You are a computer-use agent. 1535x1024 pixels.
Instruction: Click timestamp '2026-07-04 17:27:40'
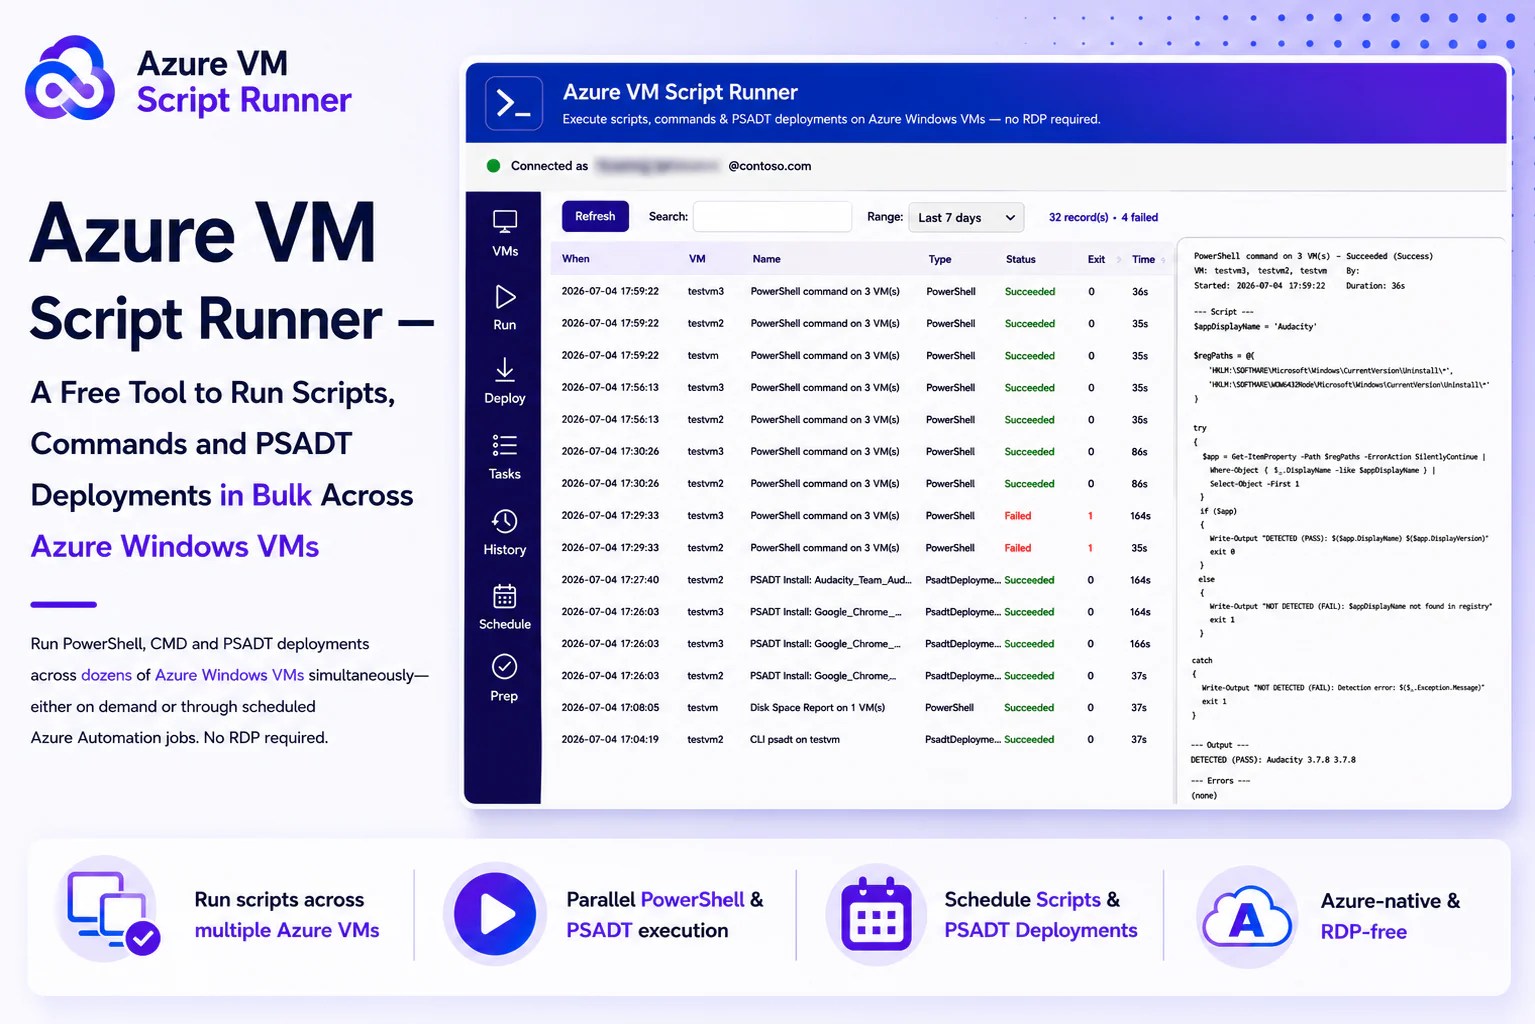(610, 580)
